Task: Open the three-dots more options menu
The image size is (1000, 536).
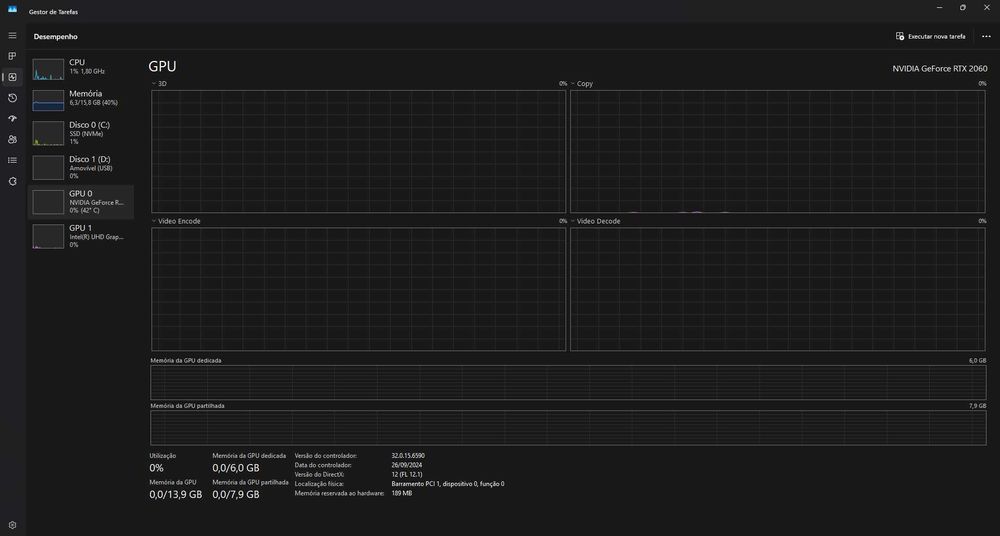Action: [x=986, y=36]
